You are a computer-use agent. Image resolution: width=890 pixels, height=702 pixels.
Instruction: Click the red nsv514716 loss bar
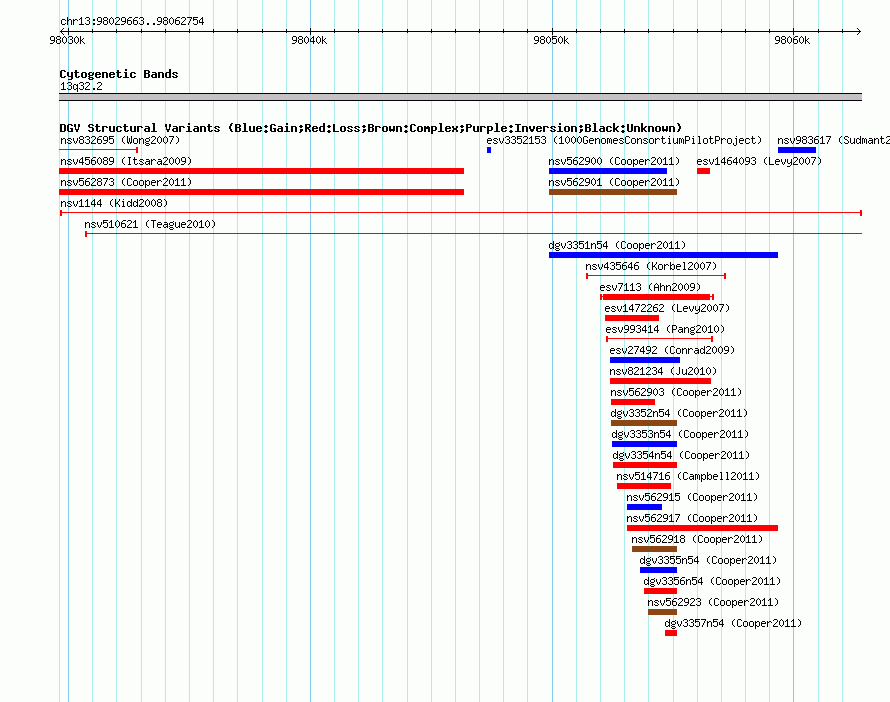pyautogui.click(x=644, y=486)
